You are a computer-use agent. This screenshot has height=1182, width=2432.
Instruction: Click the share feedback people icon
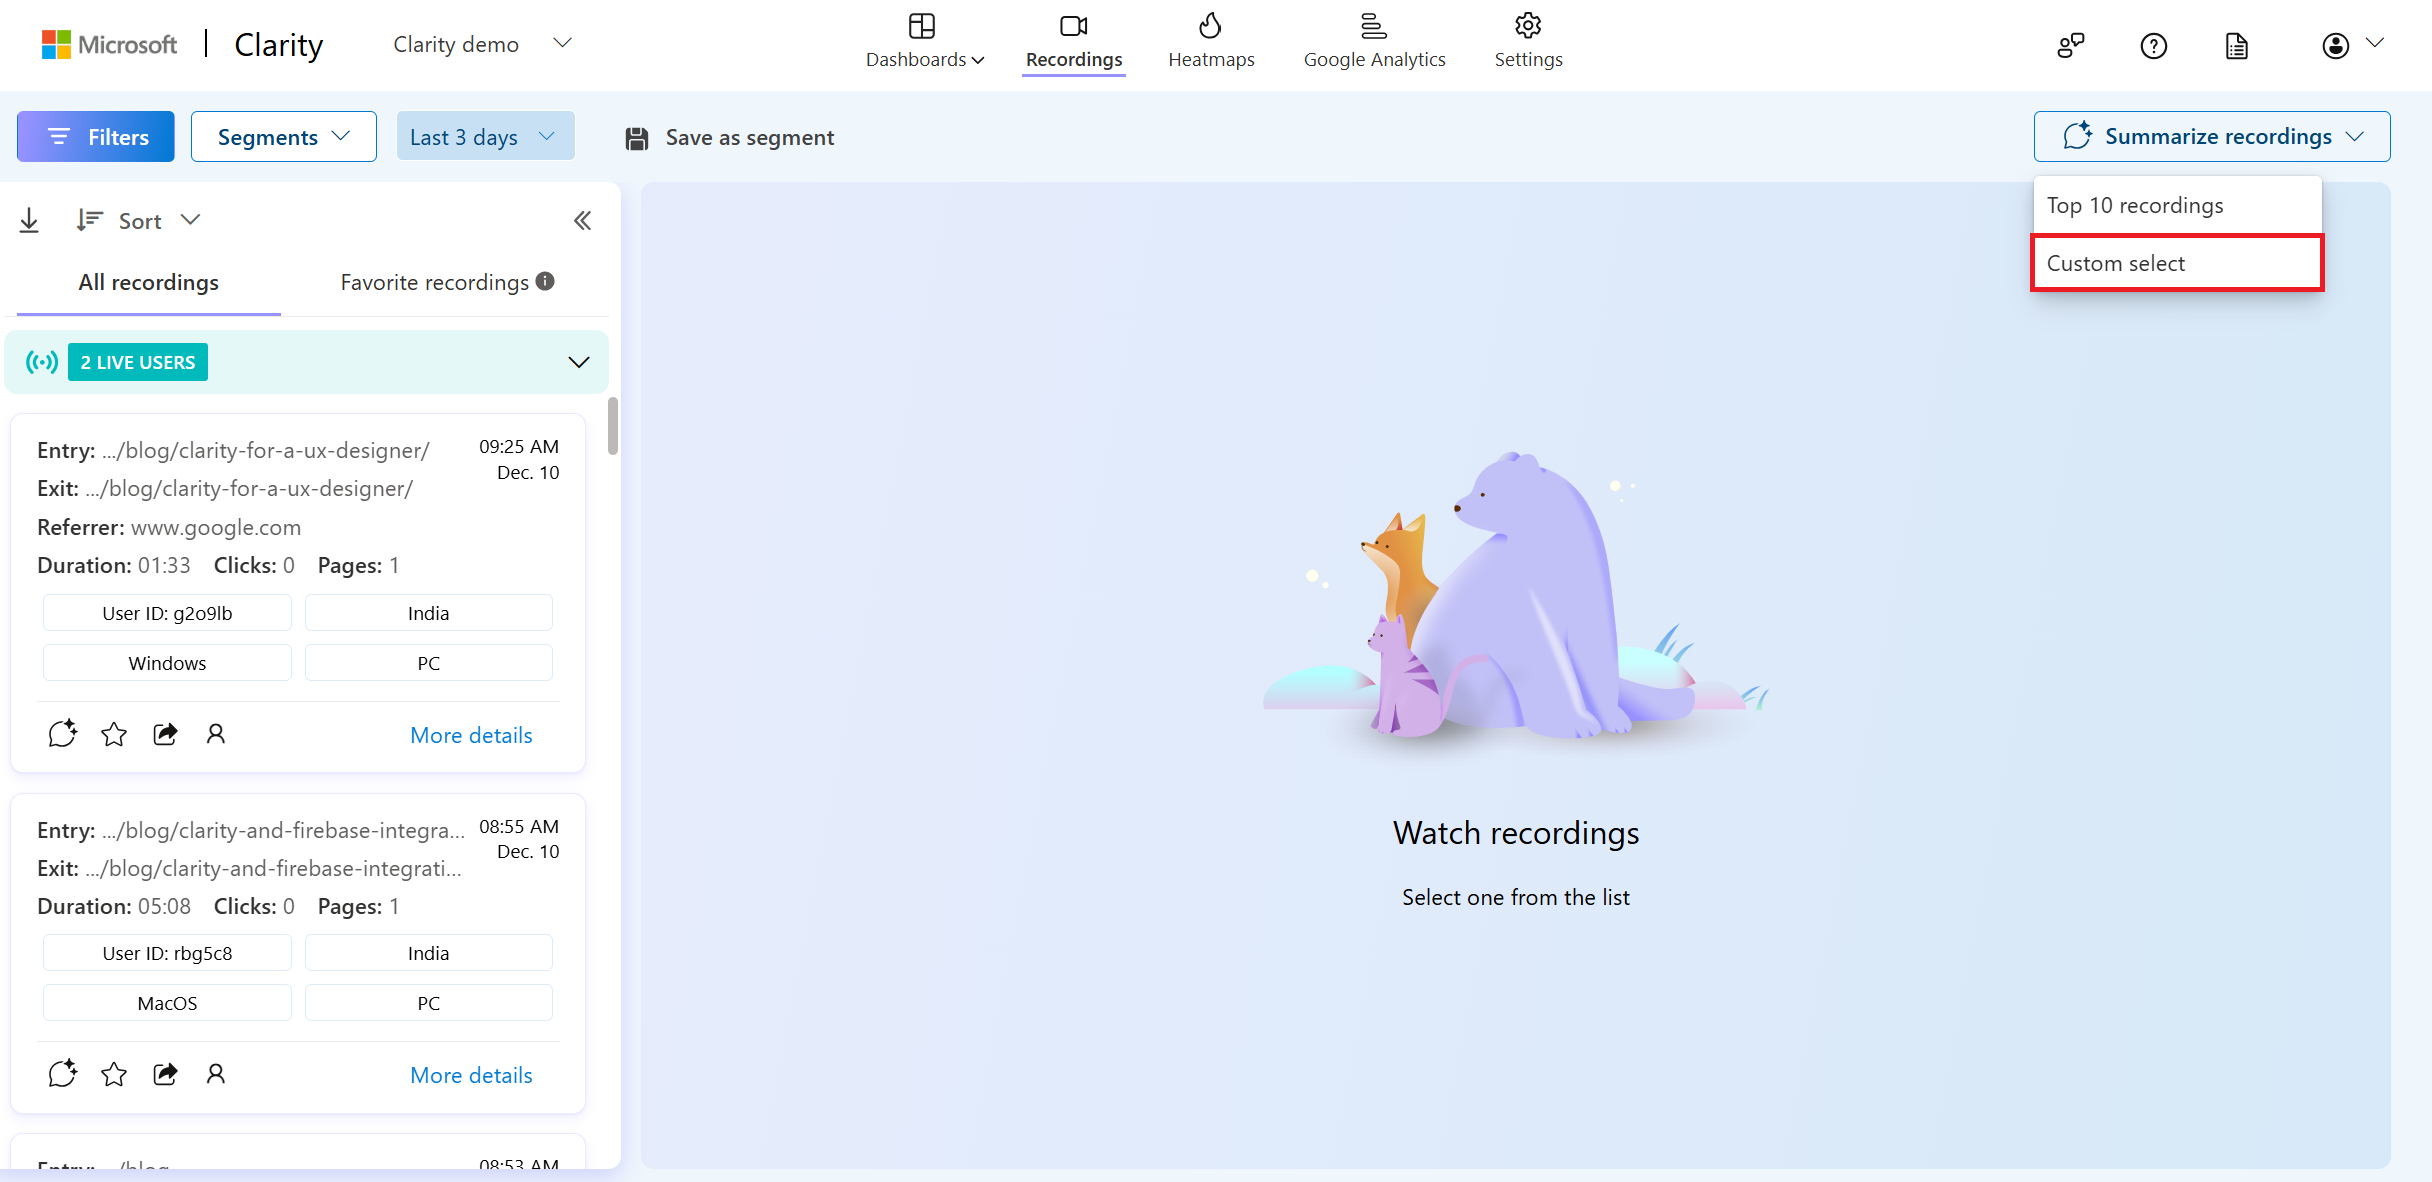[x=2071, y=45]
